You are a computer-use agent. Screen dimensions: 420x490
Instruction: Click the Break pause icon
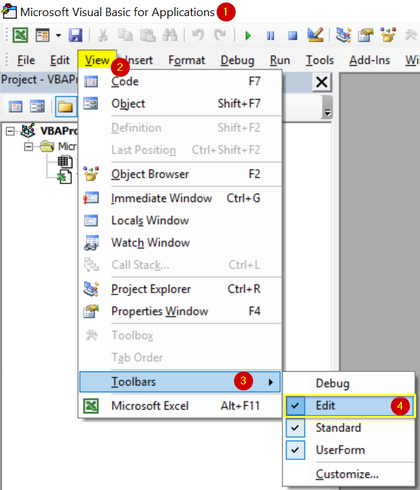(x=270, y=35)
